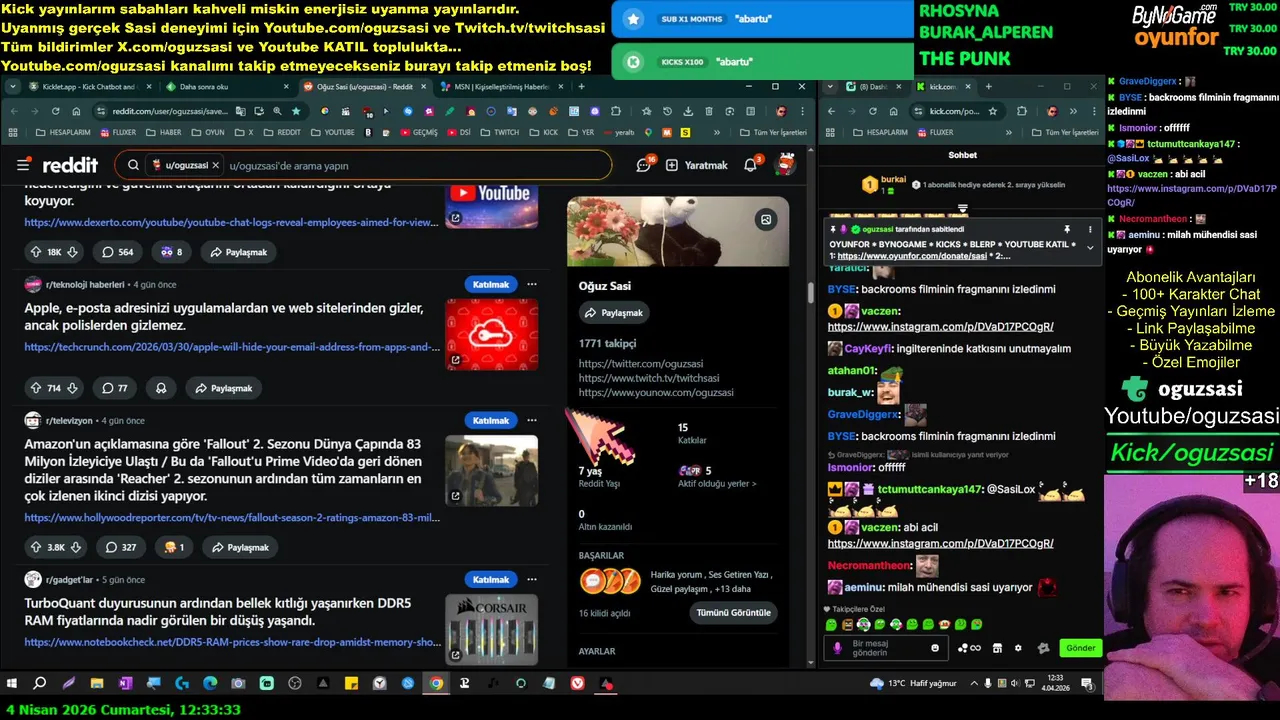Image resolution: width=1280 pixels, height=720 pixels.
Task: Open the red cloud Apple post thumbnail
Action: tap(491, 334)
